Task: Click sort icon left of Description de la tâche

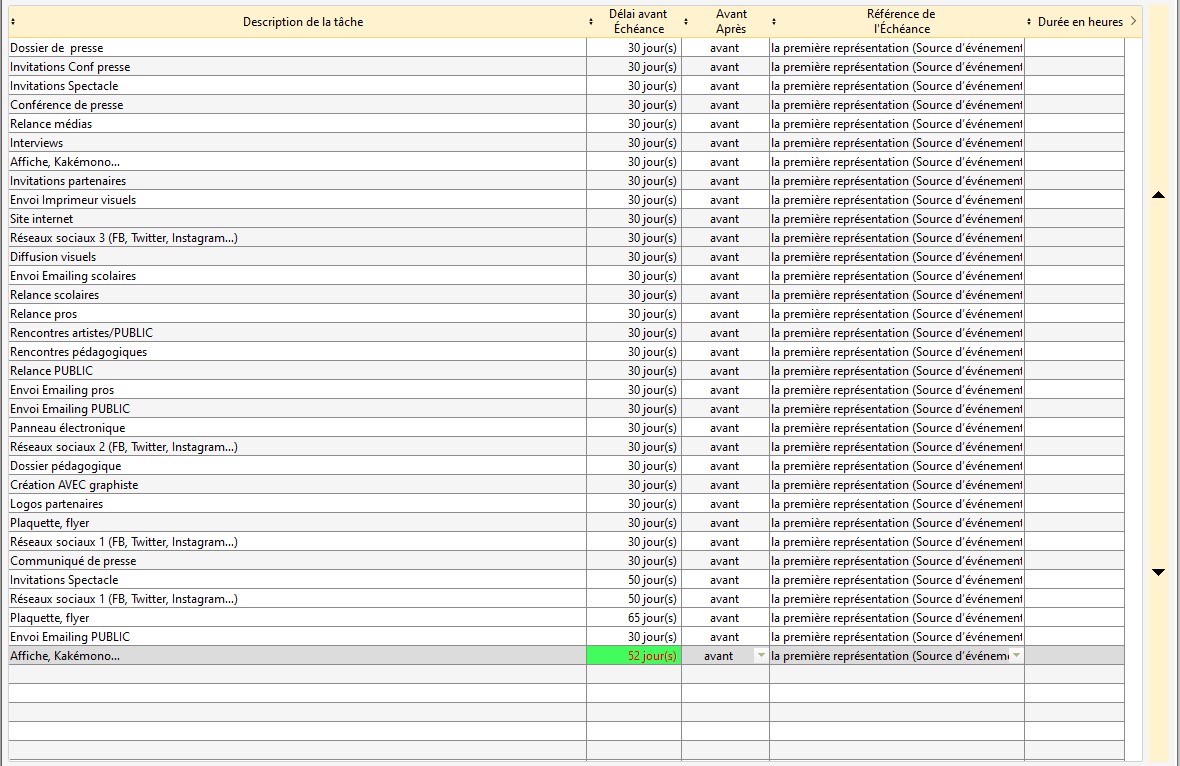Action: pos(13,22)
